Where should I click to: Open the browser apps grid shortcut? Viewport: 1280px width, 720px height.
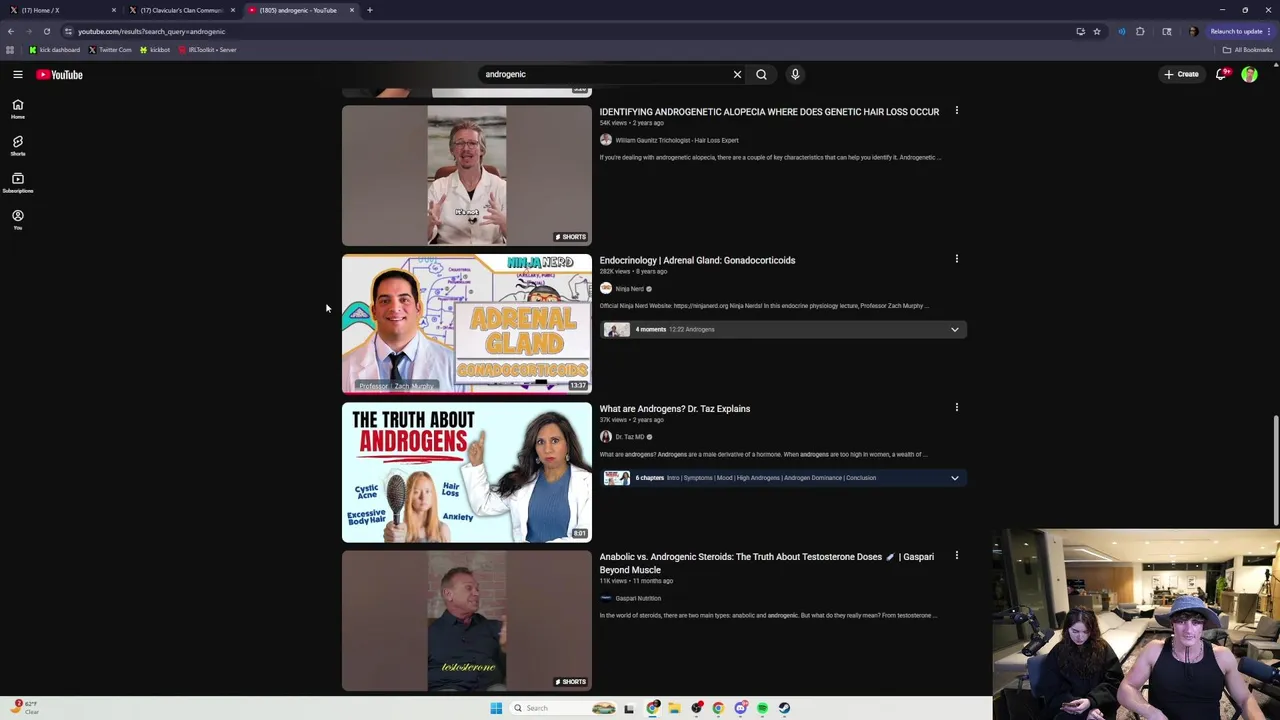[10, 50]
